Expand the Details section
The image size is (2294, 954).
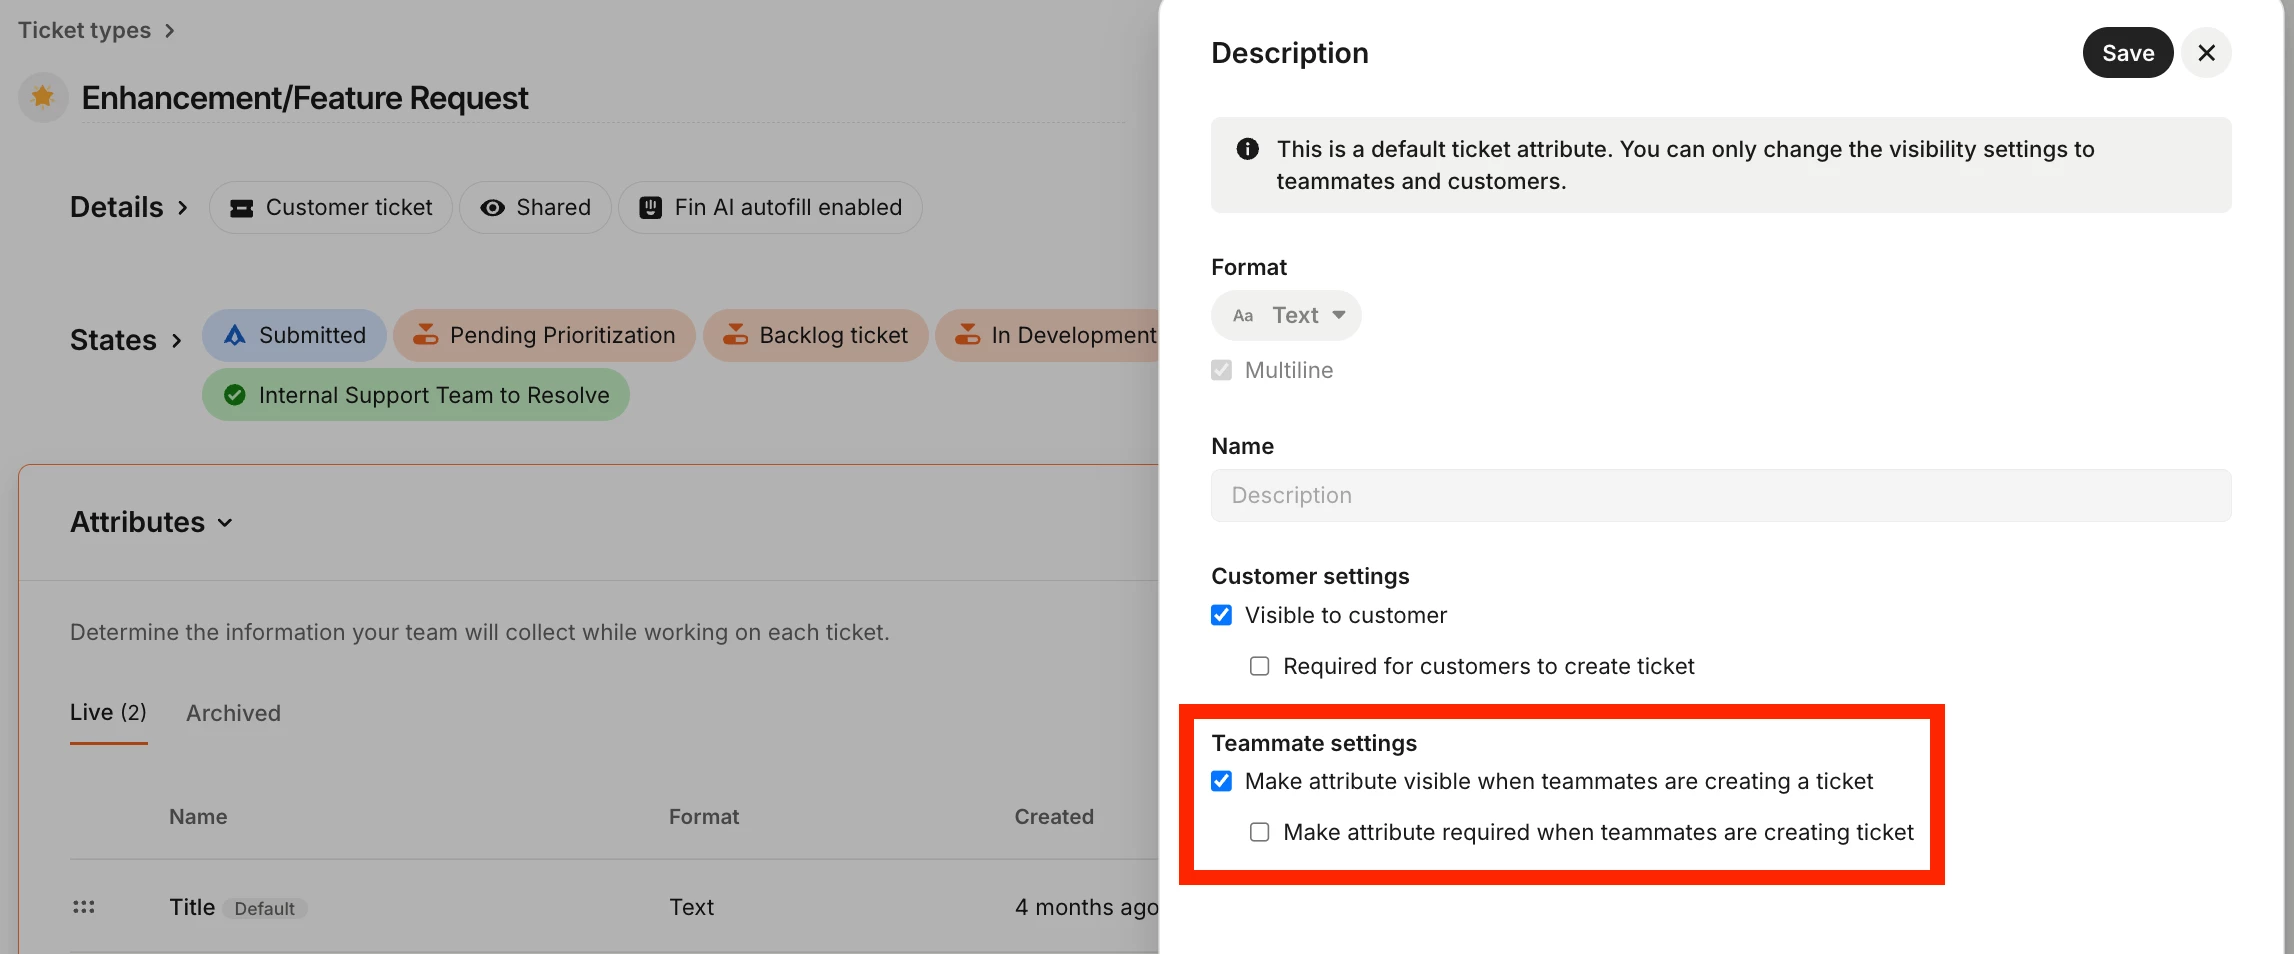[129, 207]
